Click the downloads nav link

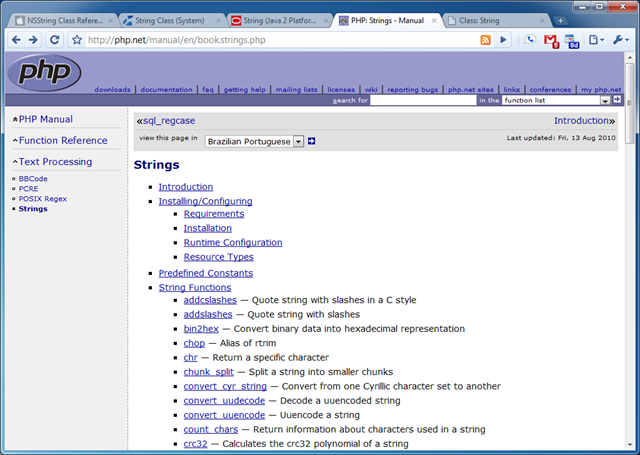[x=112, y=89]
